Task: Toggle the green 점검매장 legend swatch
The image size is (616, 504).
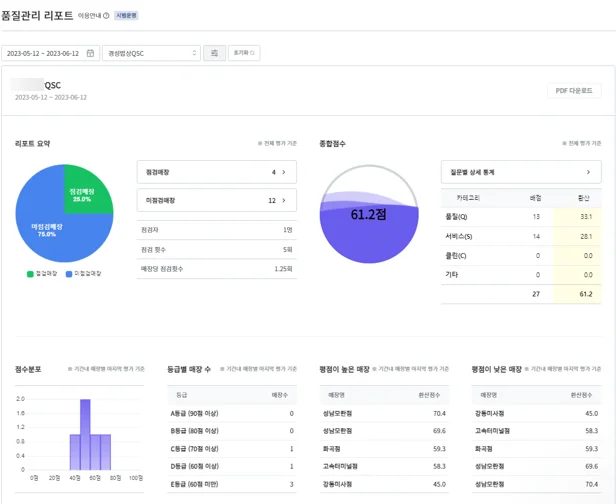Action: click(x=30, y=274)
